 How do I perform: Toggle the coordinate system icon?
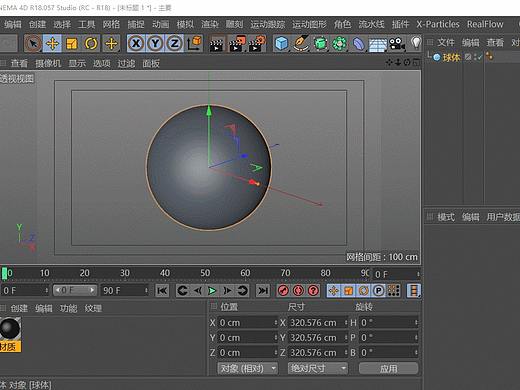194,43
